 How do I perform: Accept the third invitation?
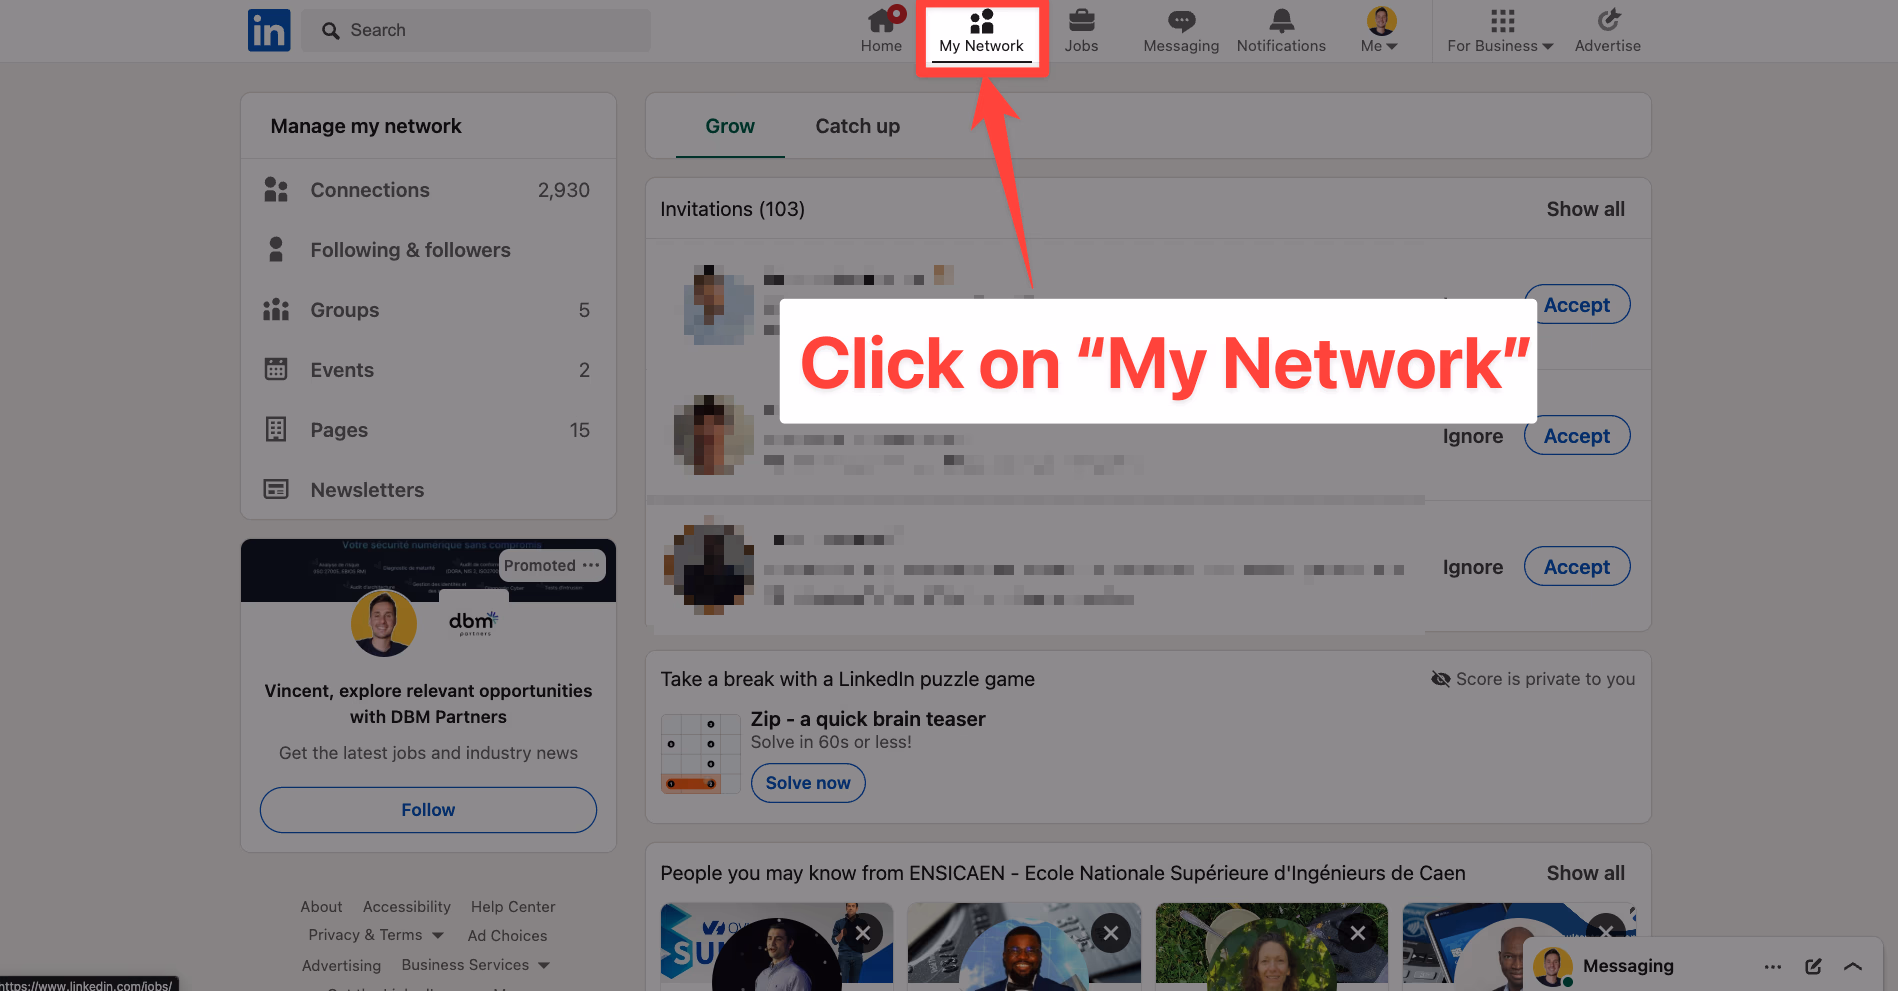[1577, 567]
